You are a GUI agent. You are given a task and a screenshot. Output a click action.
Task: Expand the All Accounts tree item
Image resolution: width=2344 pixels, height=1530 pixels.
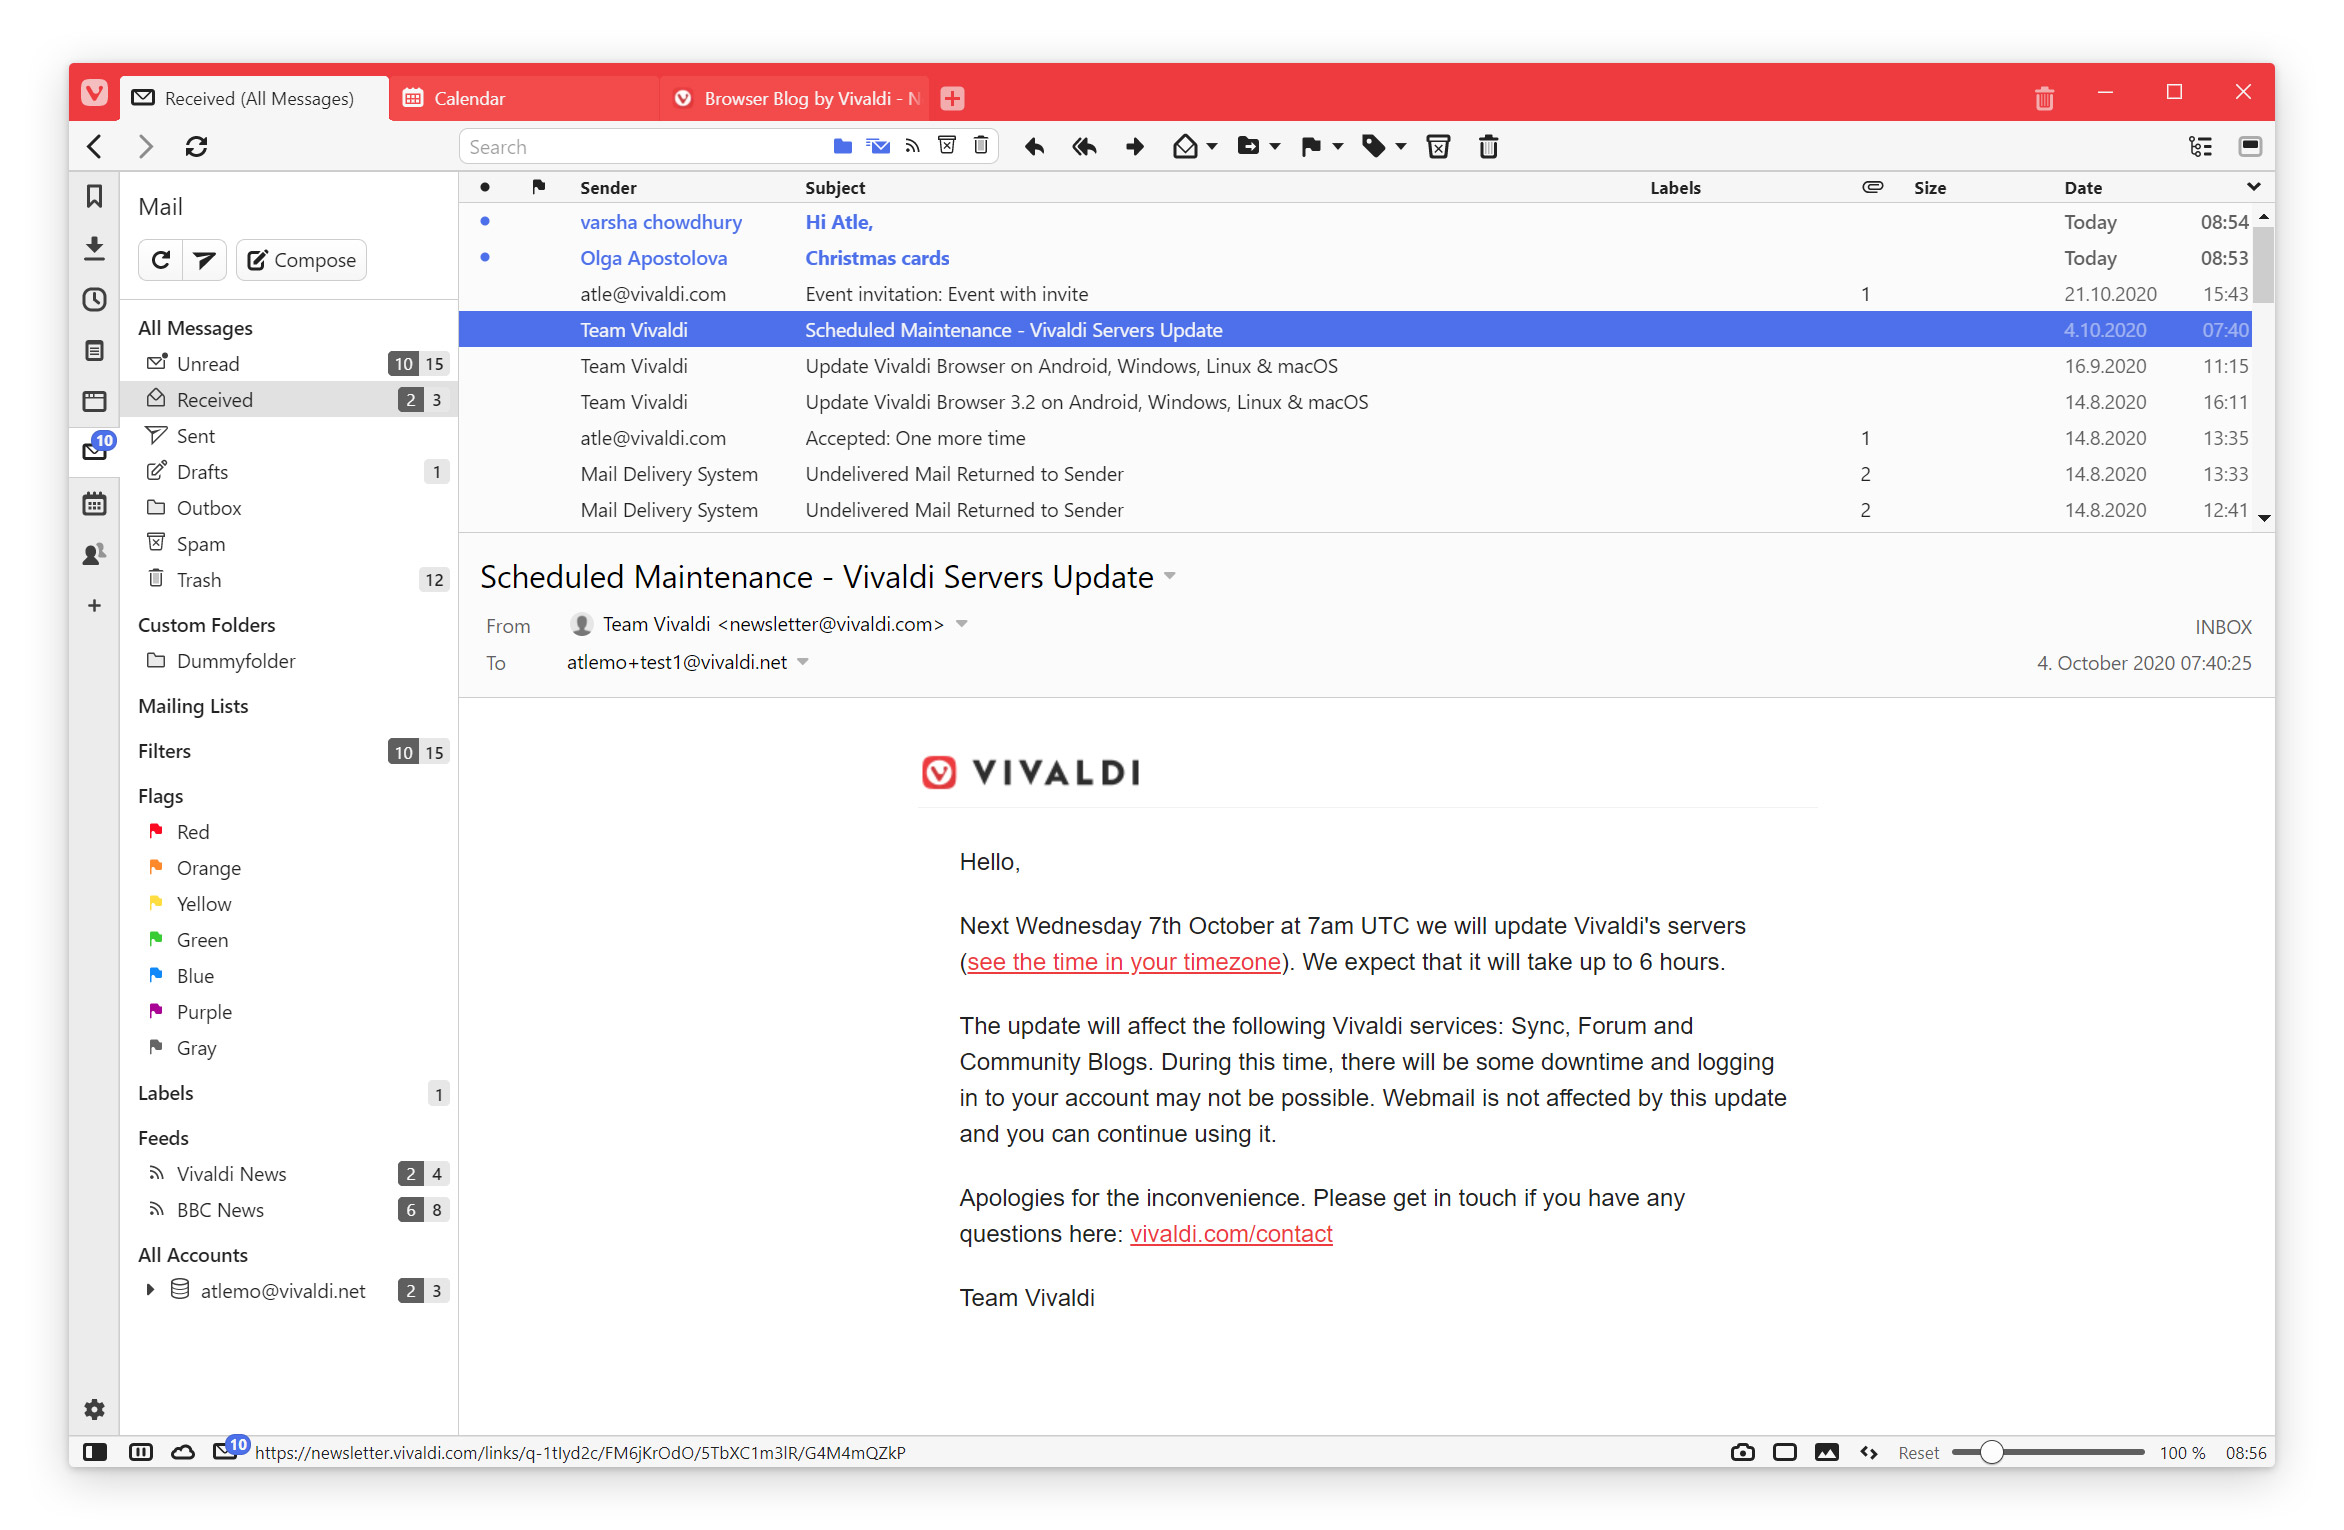click(152, 1291)
